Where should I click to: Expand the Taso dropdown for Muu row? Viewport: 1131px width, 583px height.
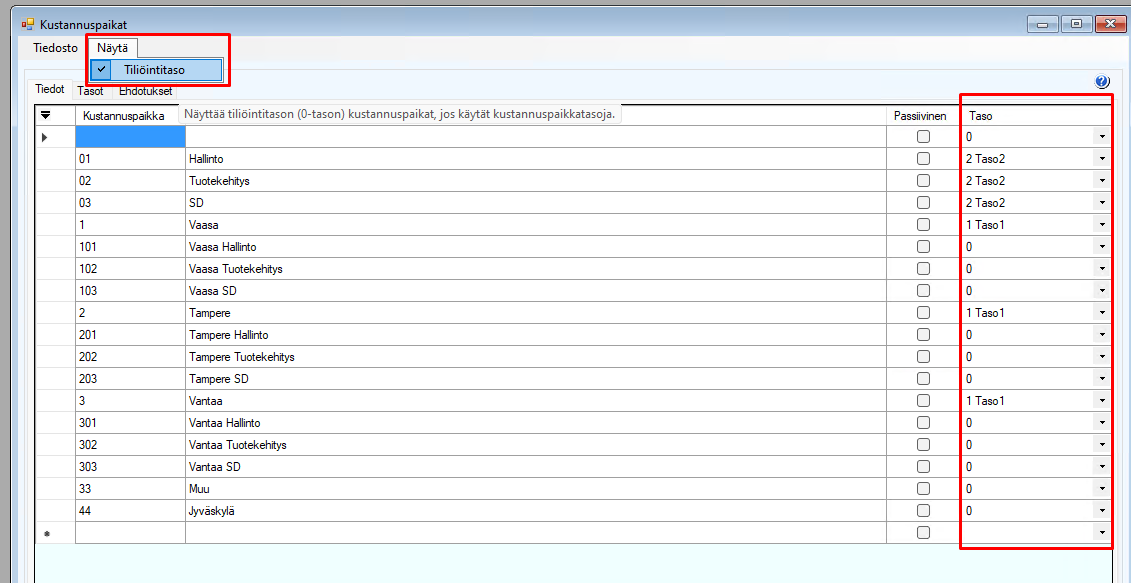(1102, 489)
